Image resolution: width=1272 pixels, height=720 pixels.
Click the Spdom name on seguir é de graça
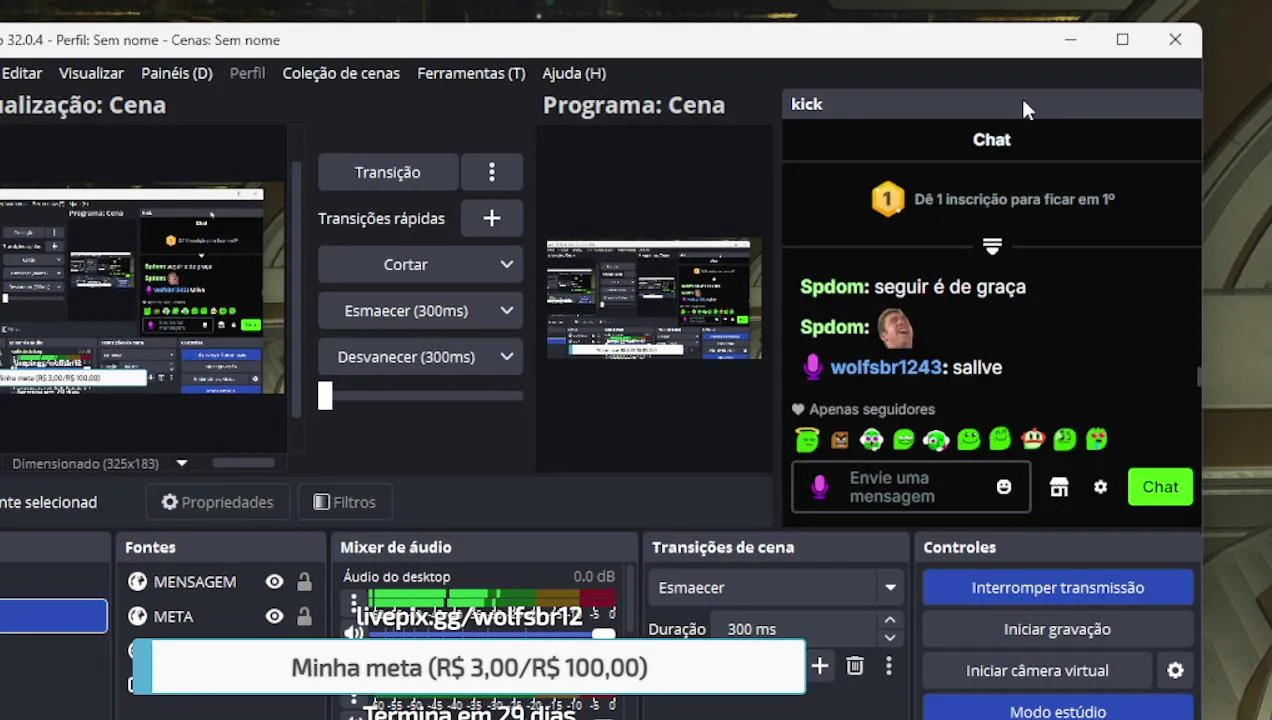click(834, 287)
